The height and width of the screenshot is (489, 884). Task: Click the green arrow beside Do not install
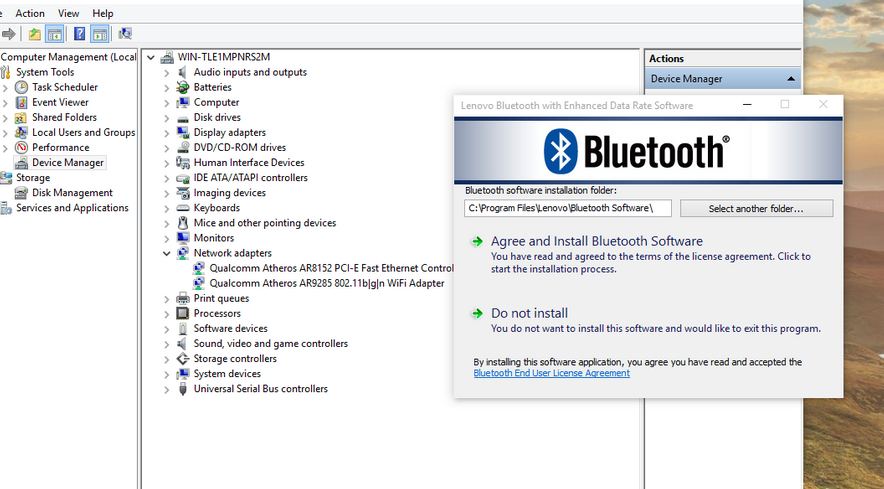point(478,313)
